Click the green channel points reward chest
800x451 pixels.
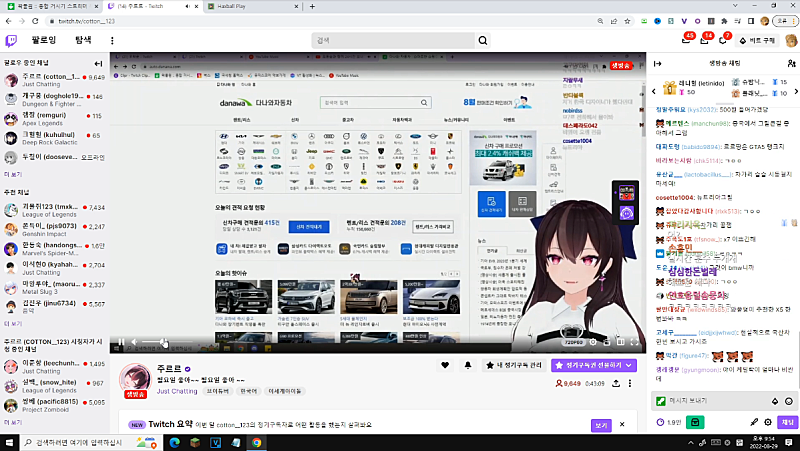[694, 422]
